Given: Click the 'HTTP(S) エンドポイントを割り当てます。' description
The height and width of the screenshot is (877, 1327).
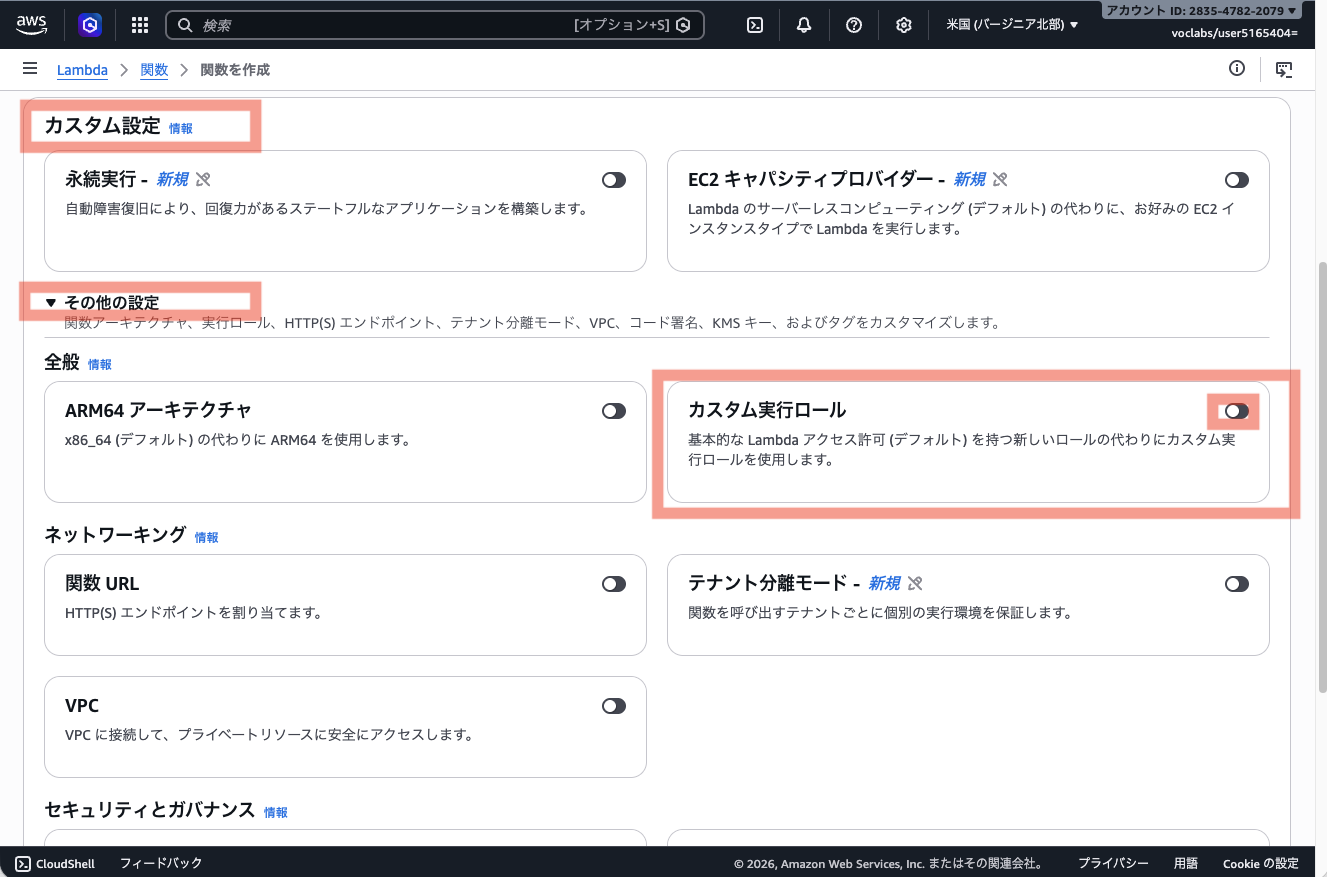Looking at the screenshot, I should [x=193, y=613].
